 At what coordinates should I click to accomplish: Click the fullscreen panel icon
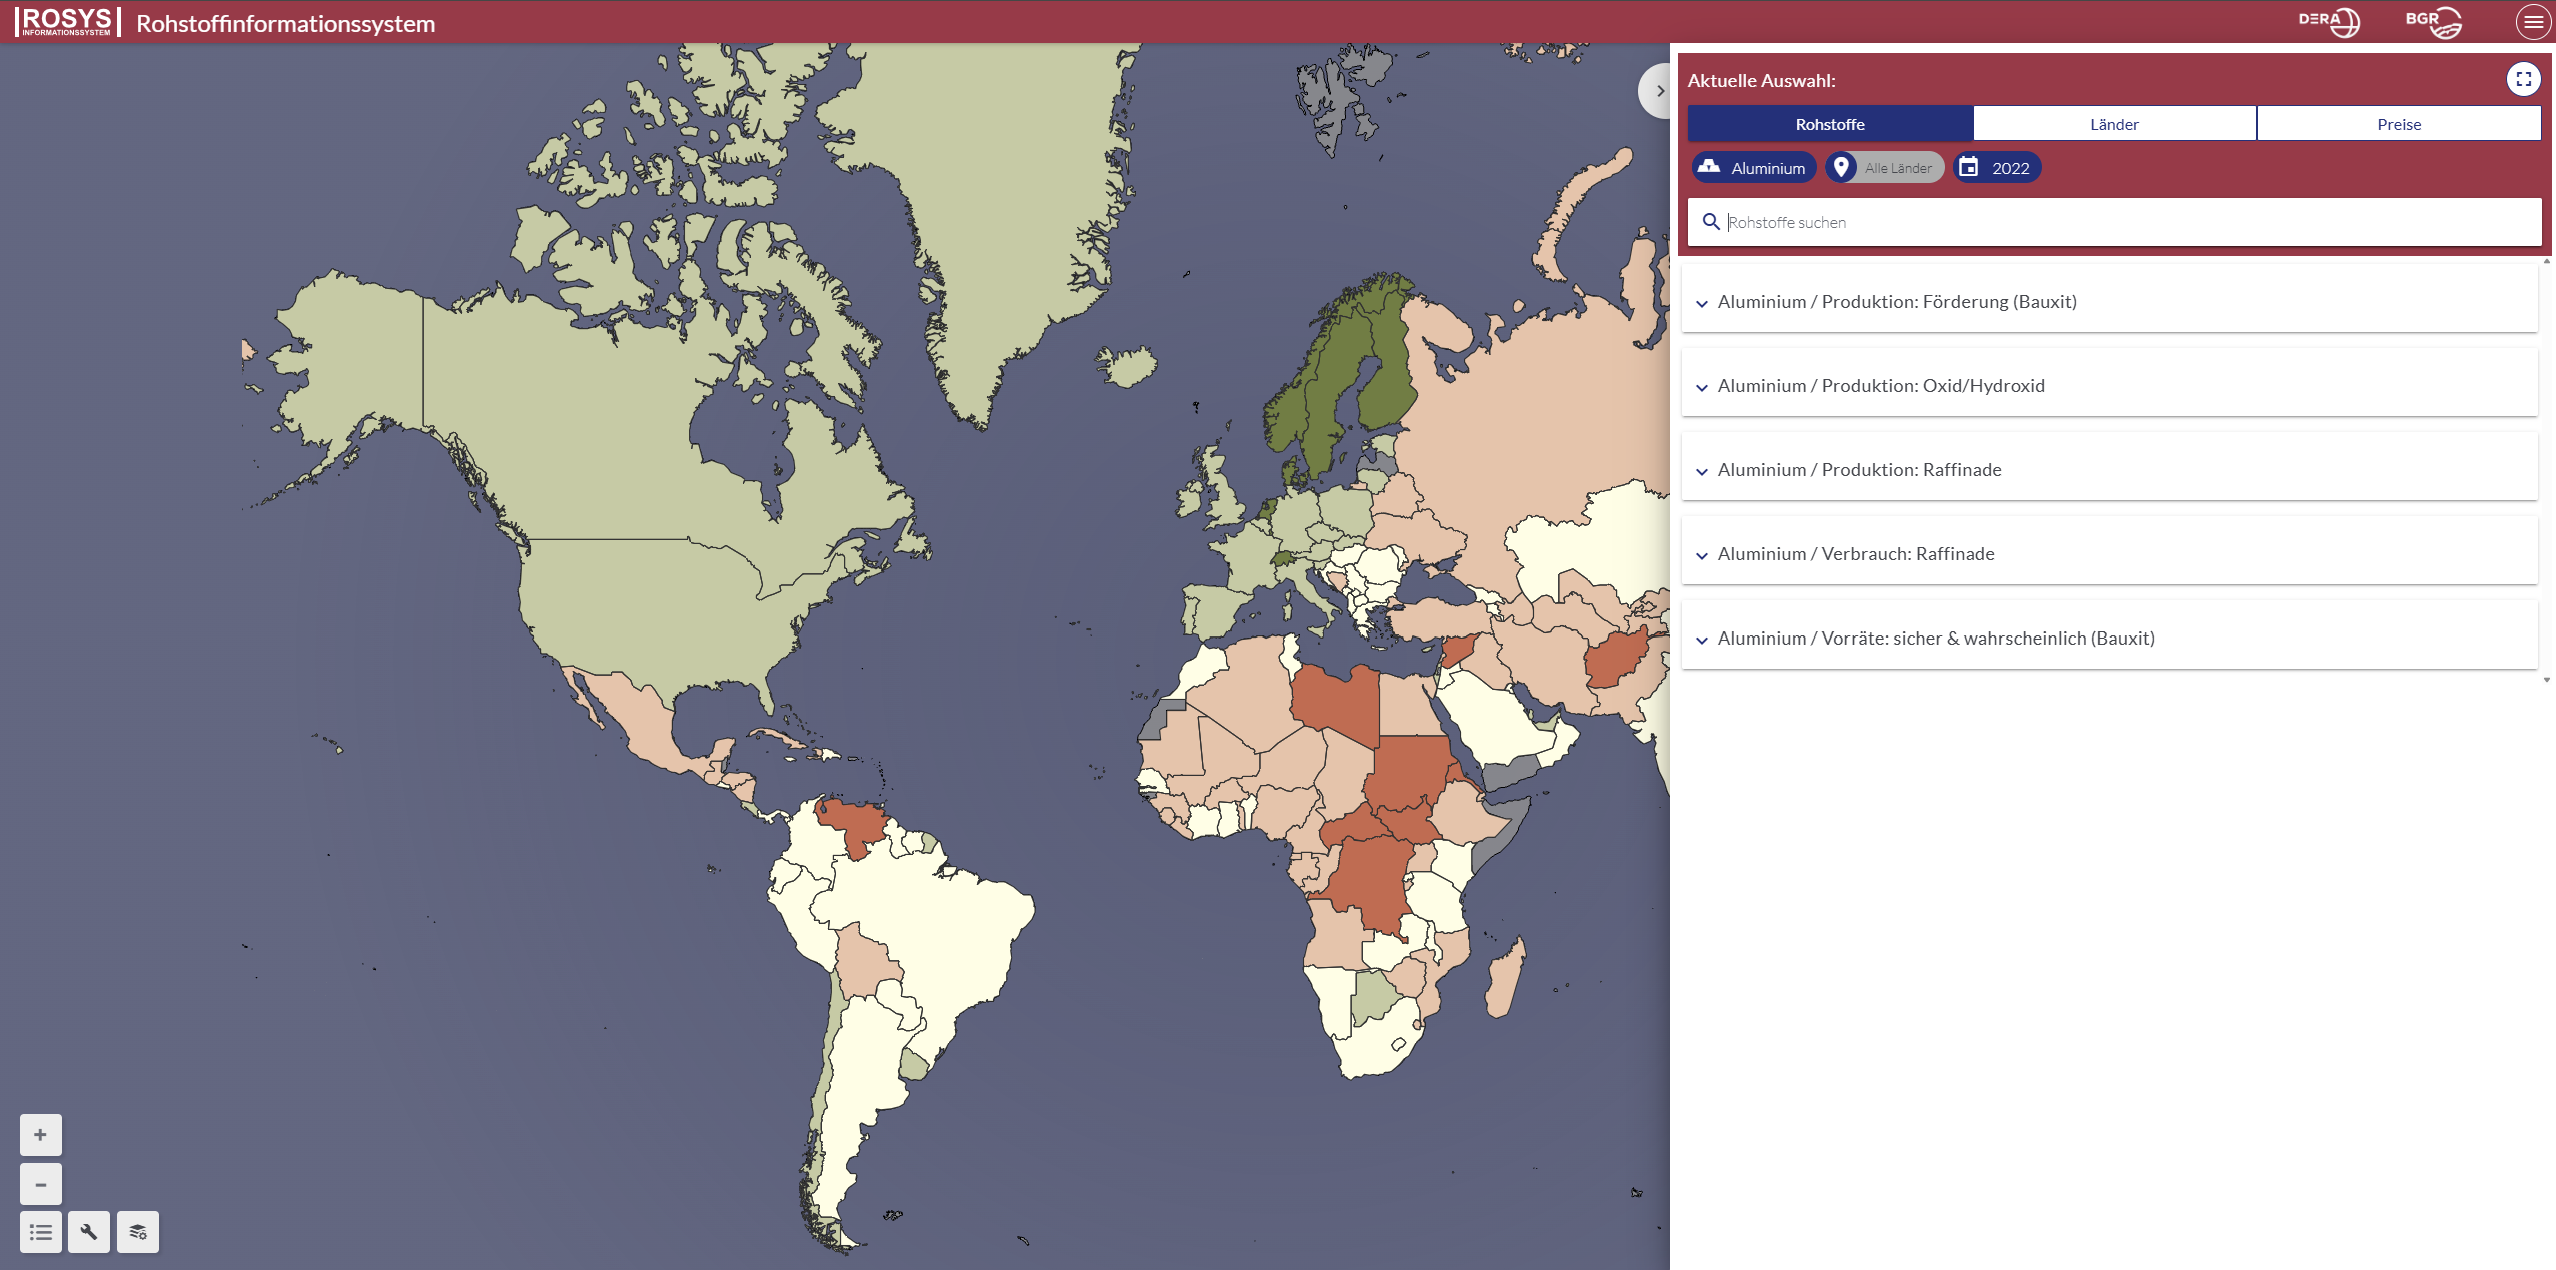tap(2523, 79)
